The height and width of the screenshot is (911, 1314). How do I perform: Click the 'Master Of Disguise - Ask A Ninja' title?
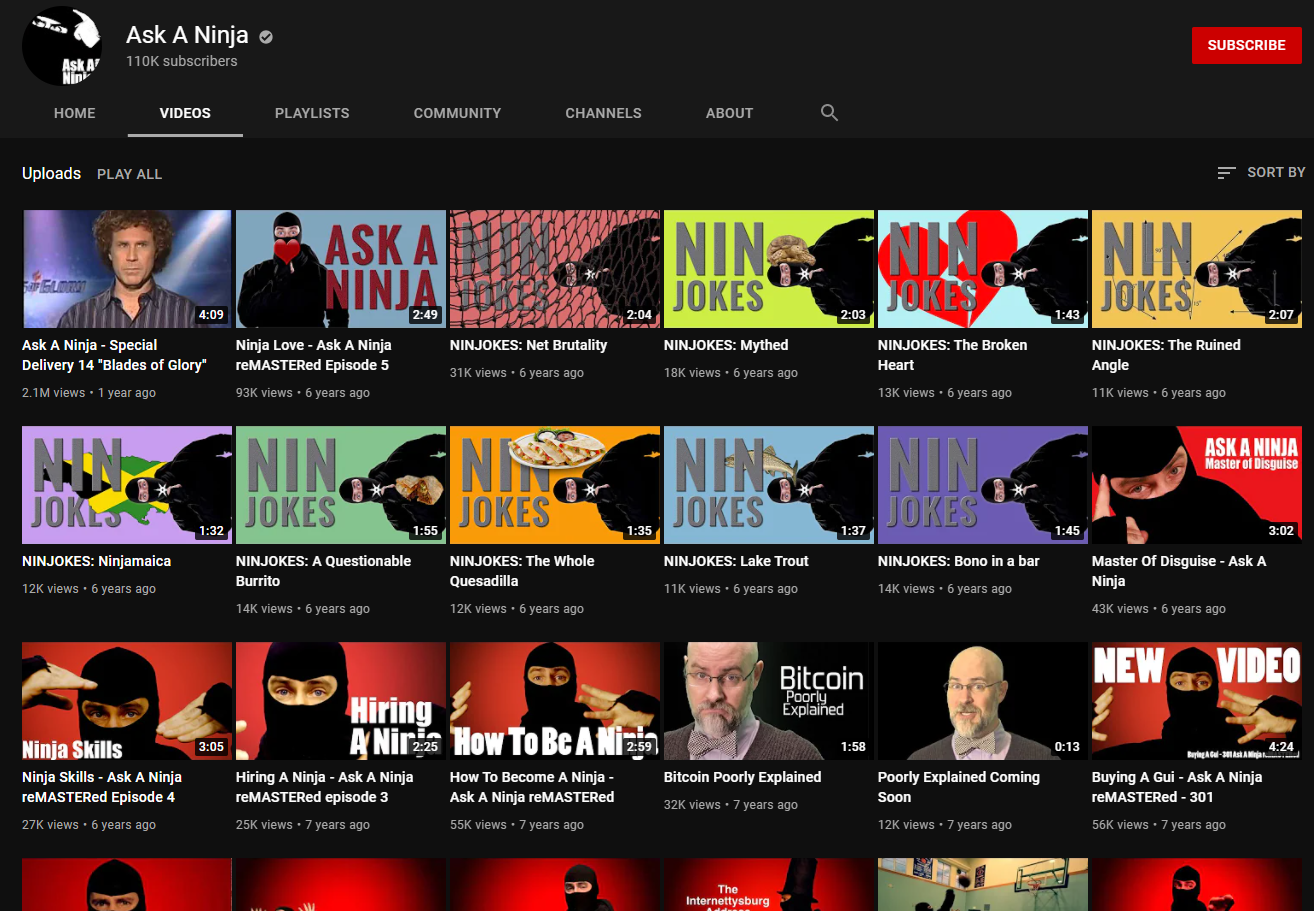pyautogui.click(x=1179, y=571)
